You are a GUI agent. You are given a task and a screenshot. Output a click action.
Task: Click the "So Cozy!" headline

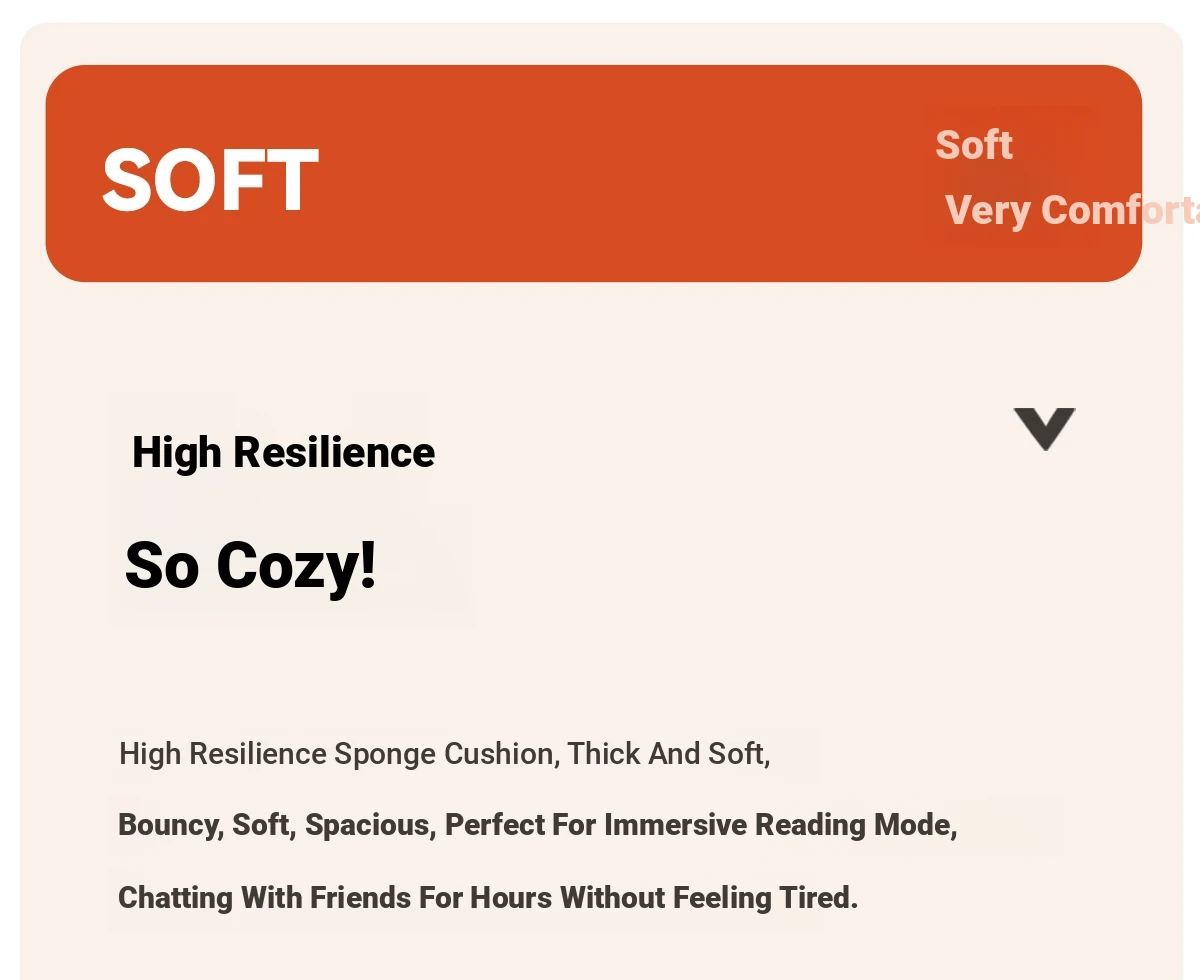tap(251, 565)
